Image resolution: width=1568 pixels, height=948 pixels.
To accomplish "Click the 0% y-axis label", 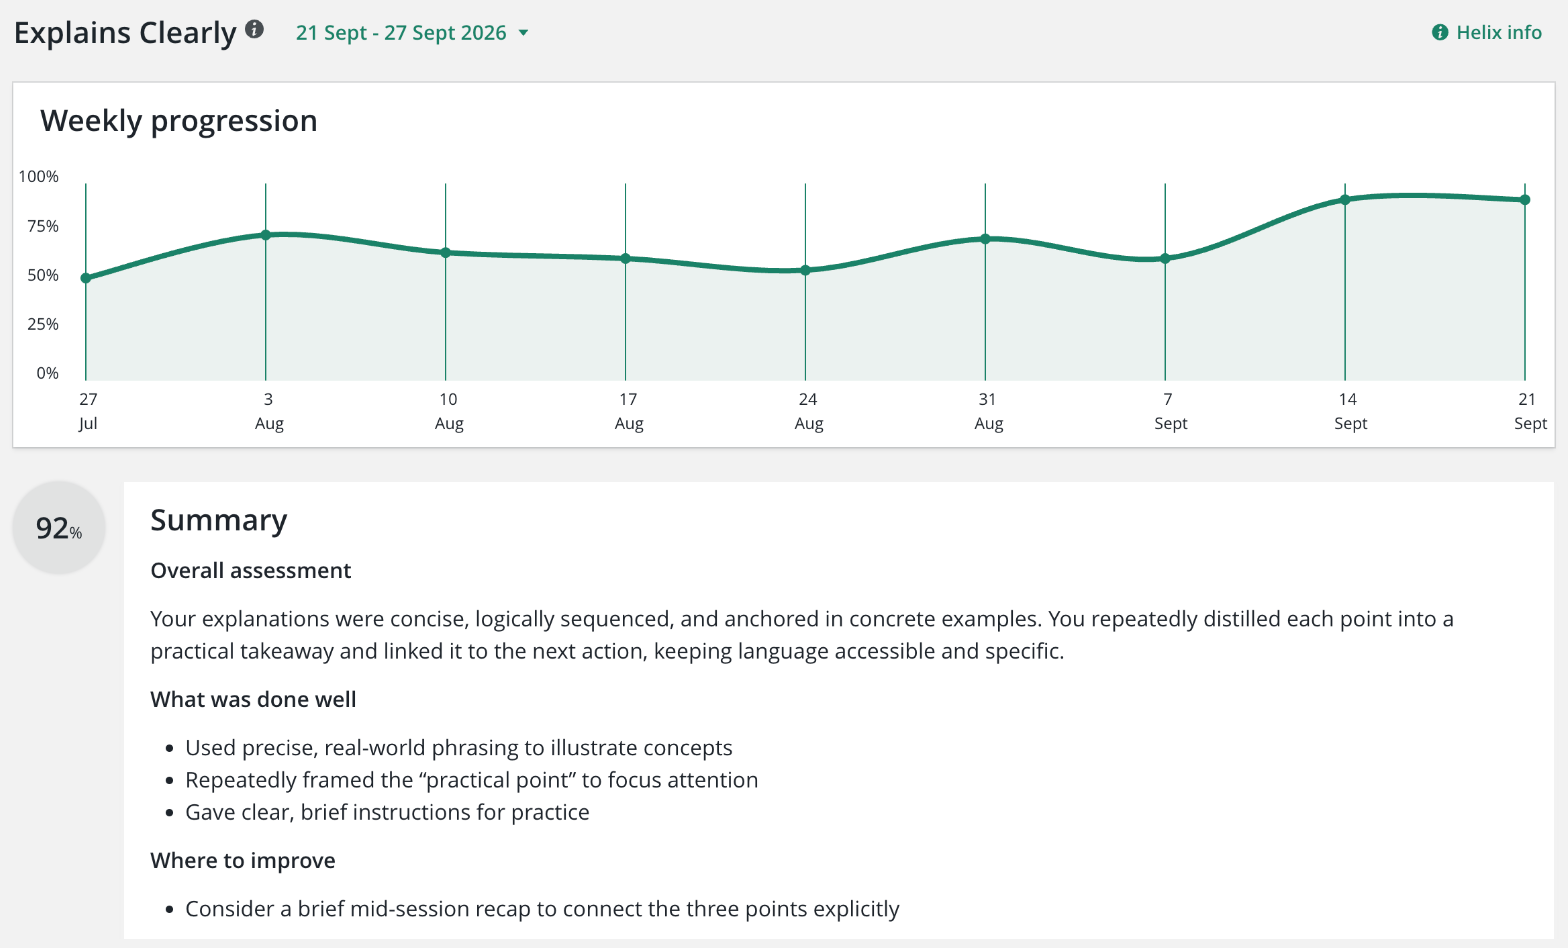I will click(x=48, y=374).
